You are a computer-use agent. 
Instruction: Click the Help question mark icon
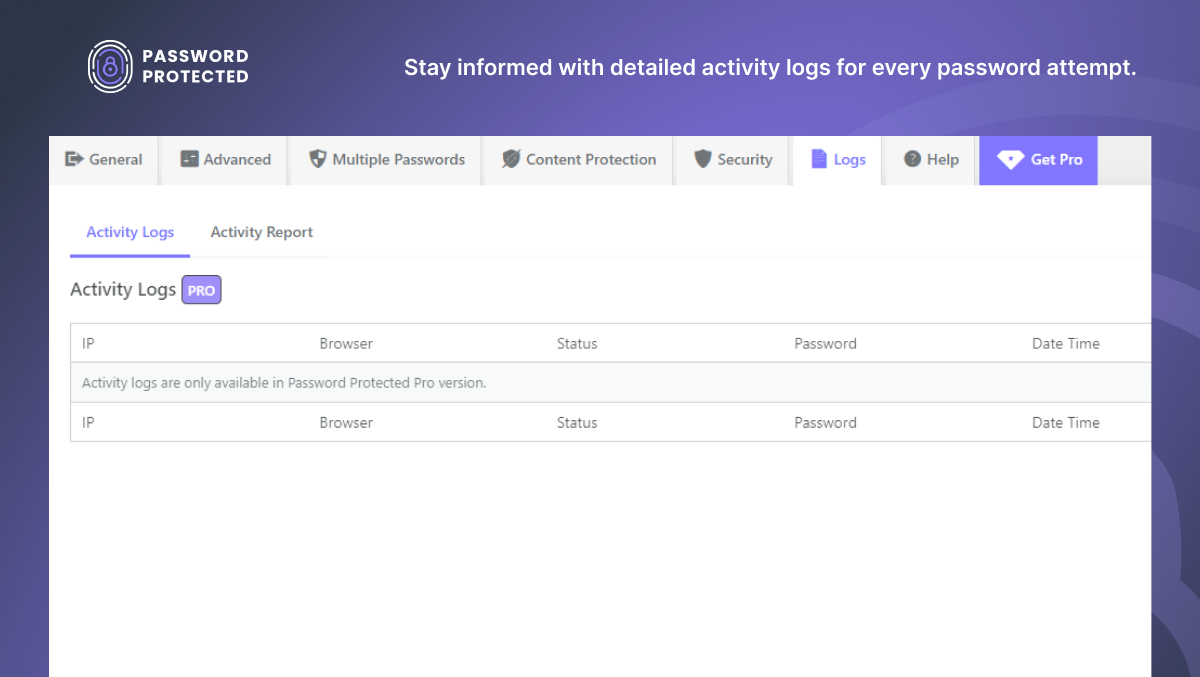912,159
